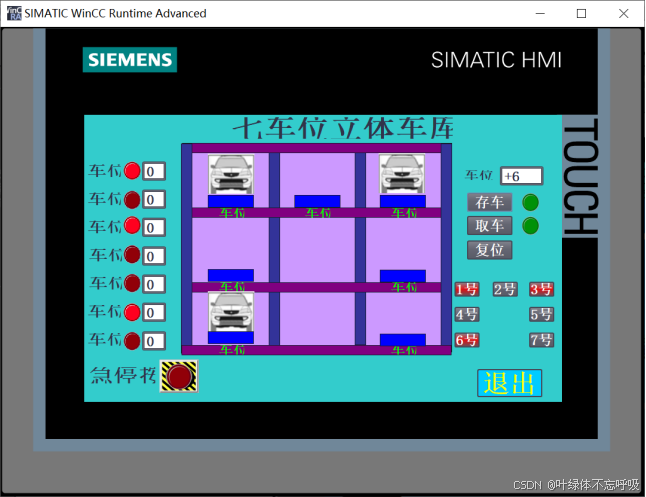The height and width of the screenshot is (497, 646).
Task: Click the 退出 exit button
Action: pos(509,383)
